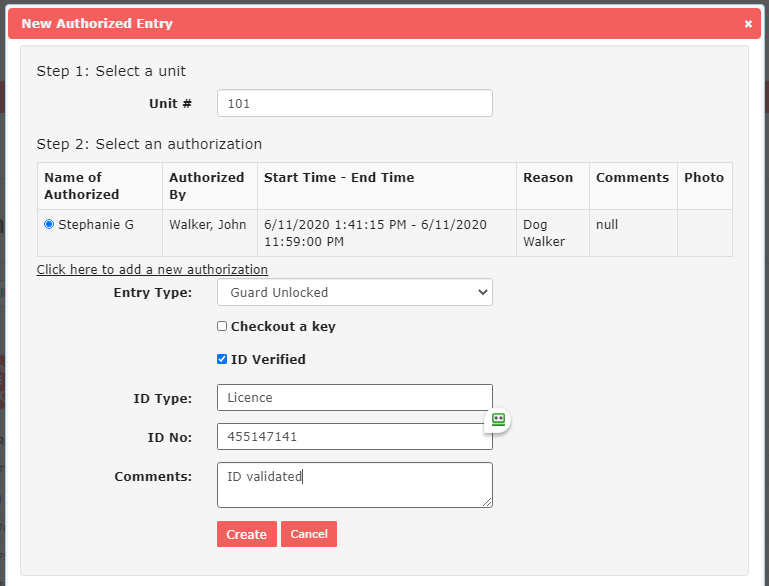Grab the Comments textarea resize handle
The height and width of the screenshot is (586, 769).
pyautogui.click(x=487, y=502)
